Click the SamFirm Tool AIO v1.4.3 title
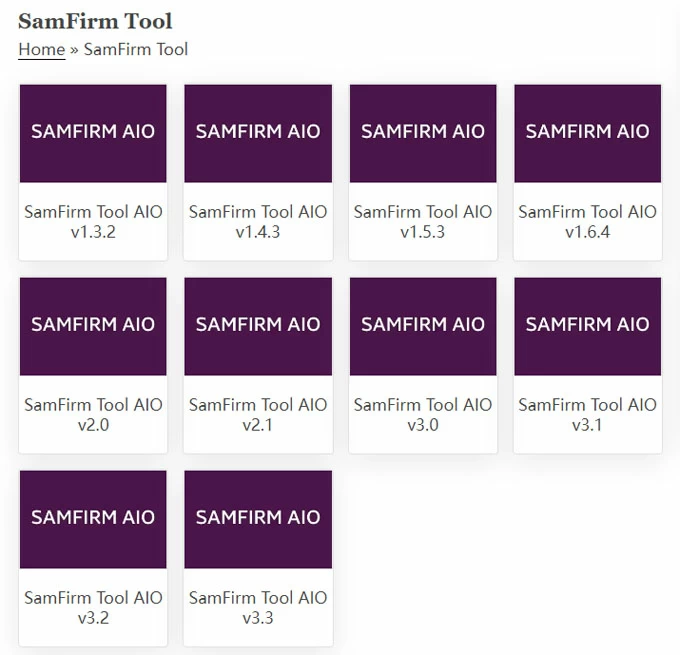 click(258, 222)
